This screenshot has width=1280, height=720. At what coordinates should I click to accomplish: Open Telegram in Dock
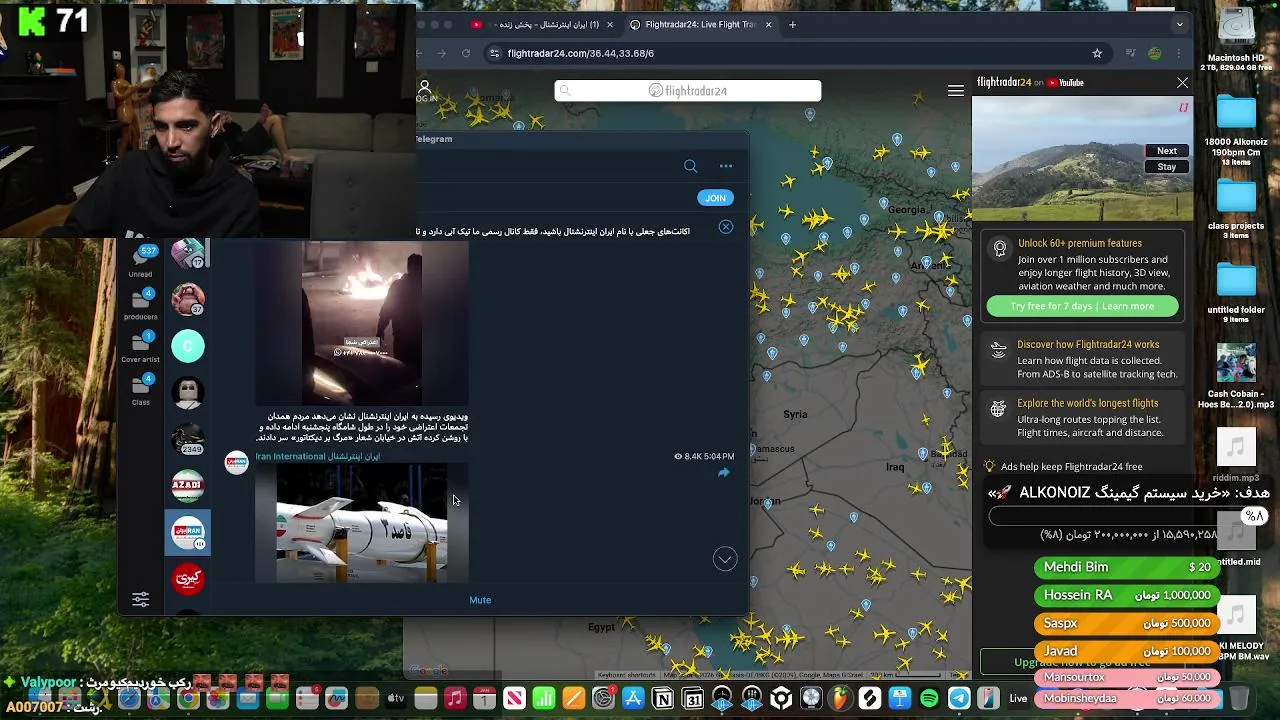click(959, 698)
